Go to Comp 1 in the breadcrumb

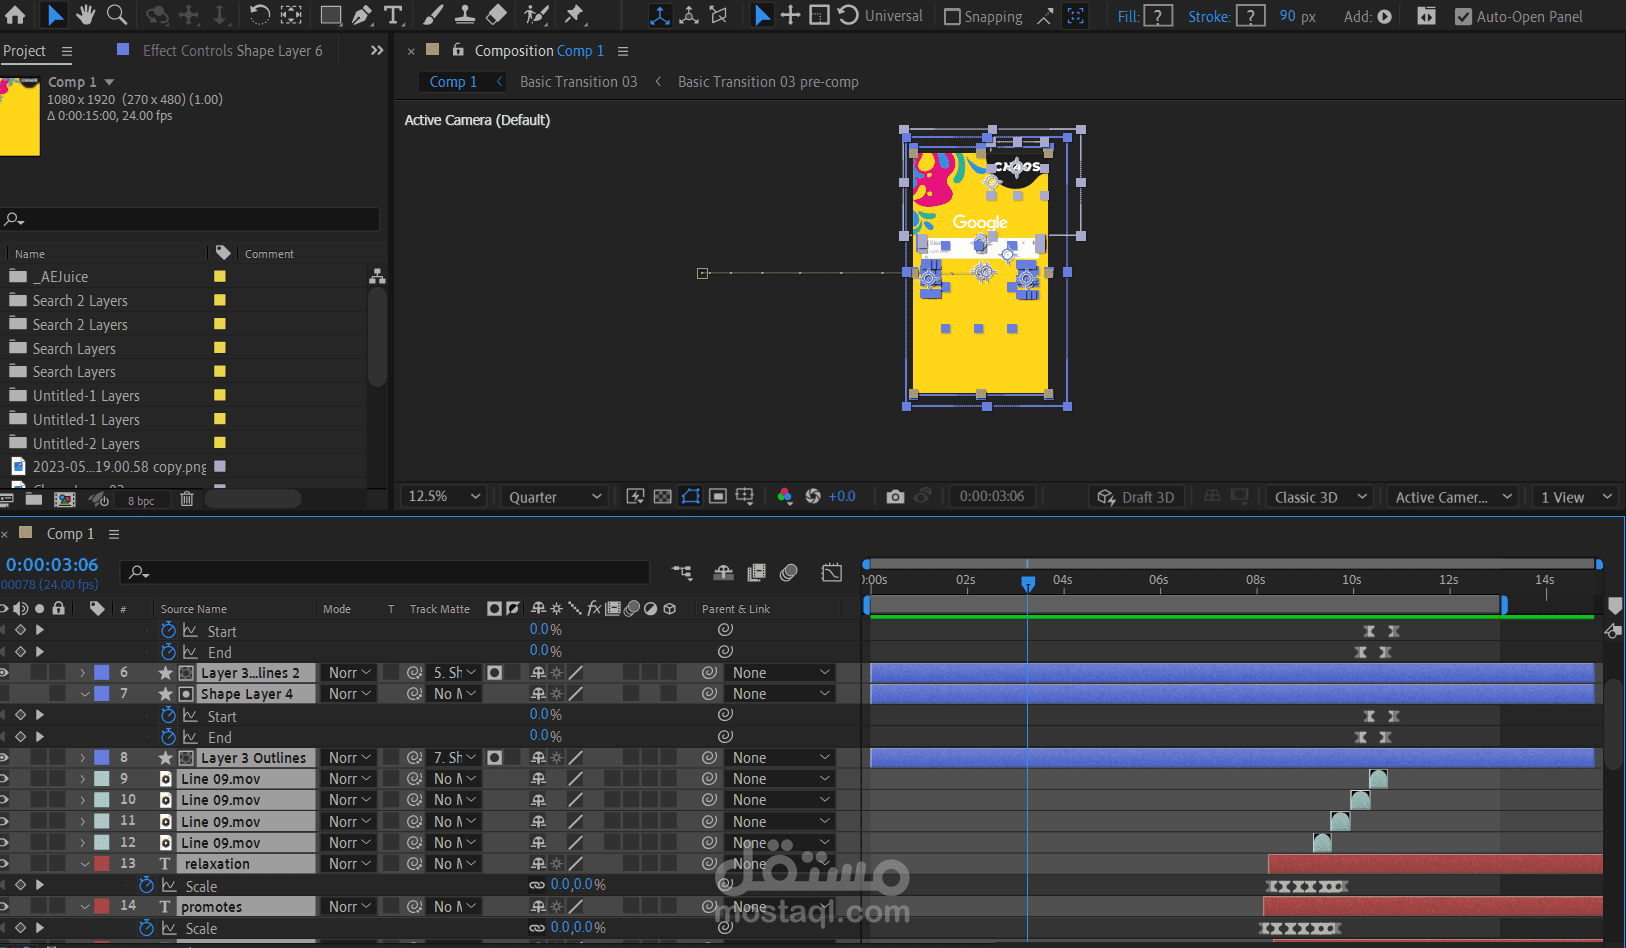tap(453, 82)
